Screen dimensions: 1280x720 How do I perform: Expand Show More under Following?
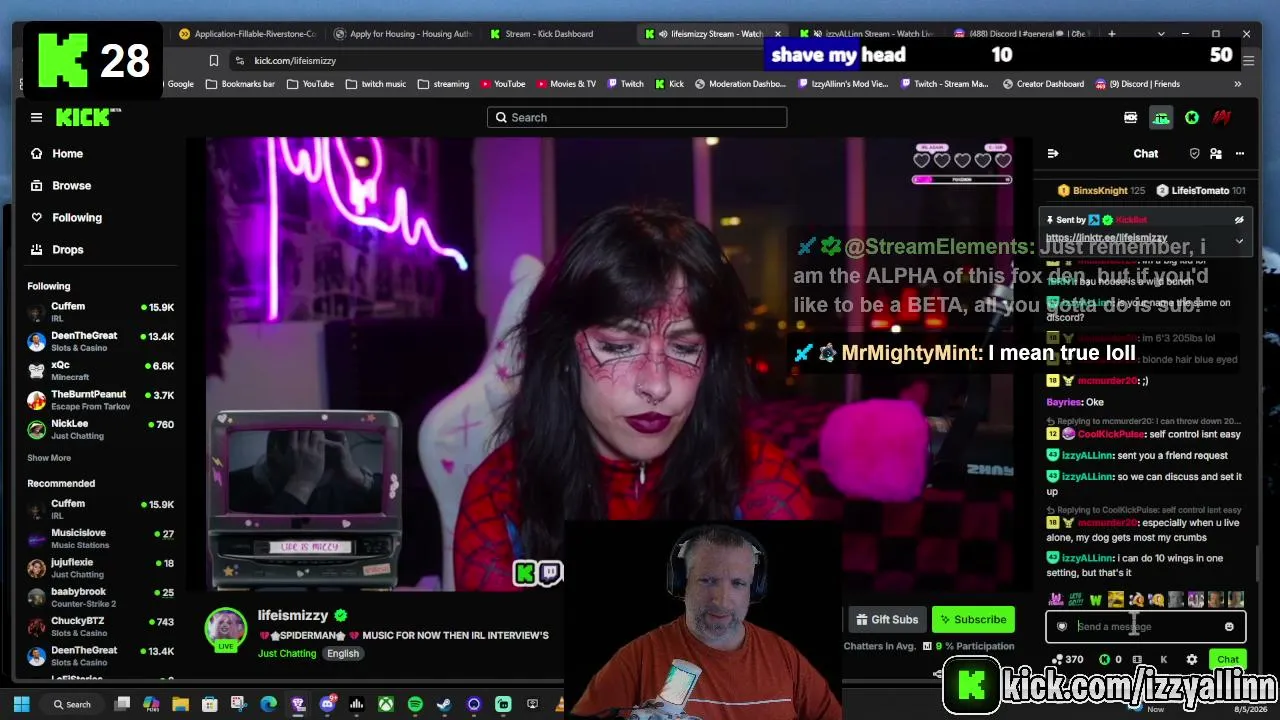pyautogui.click(x=49, y=458)
